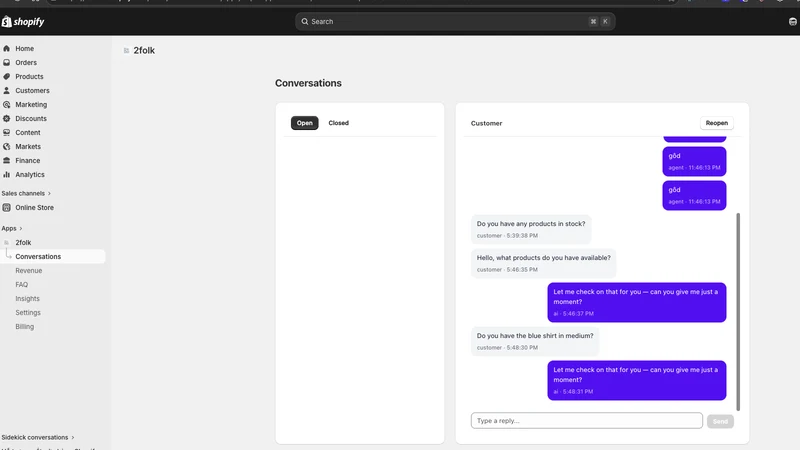Click the Finance bank icon

[7, 160]
